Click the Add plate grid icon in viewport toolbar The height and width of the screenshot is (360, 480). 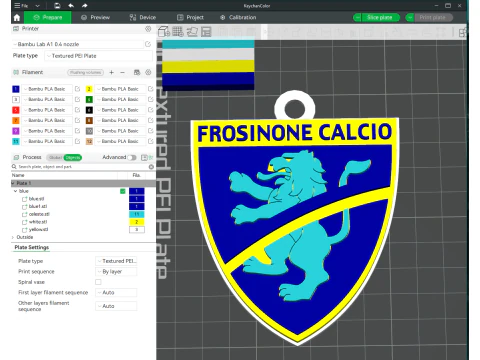pyautogui.click(x=178, y=32)
